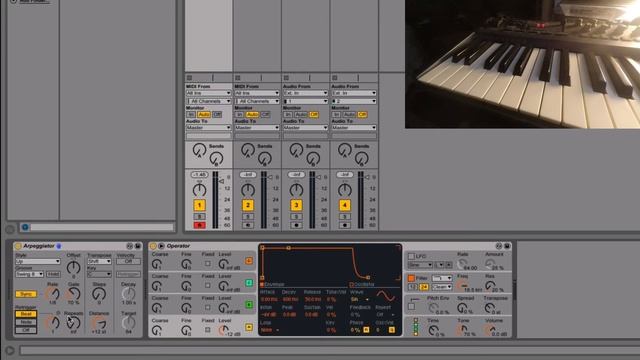Screen dimensions: 640x360
Task: Set track 1 Monitor to In
Action: 191,115
